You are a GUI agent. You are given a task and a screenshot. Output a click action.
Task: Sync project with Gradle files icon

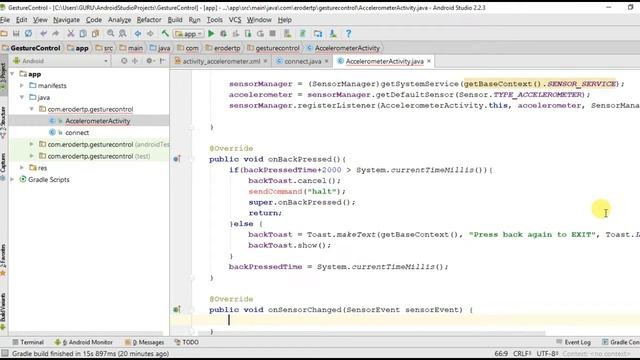(302, 33)
